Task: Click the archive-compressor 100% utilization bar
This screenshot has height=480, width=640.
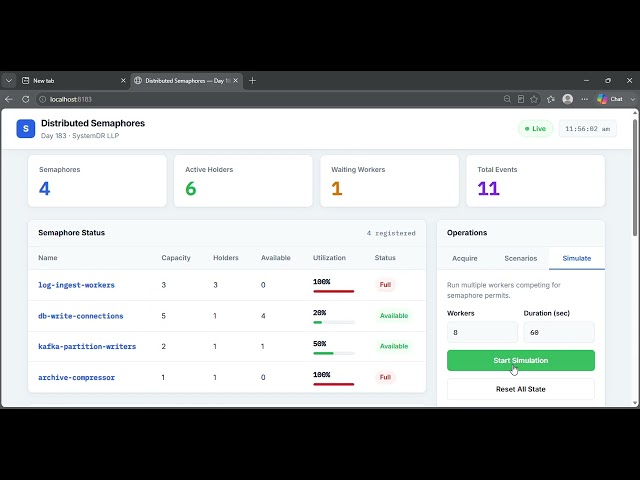Action: click(333, 384)
